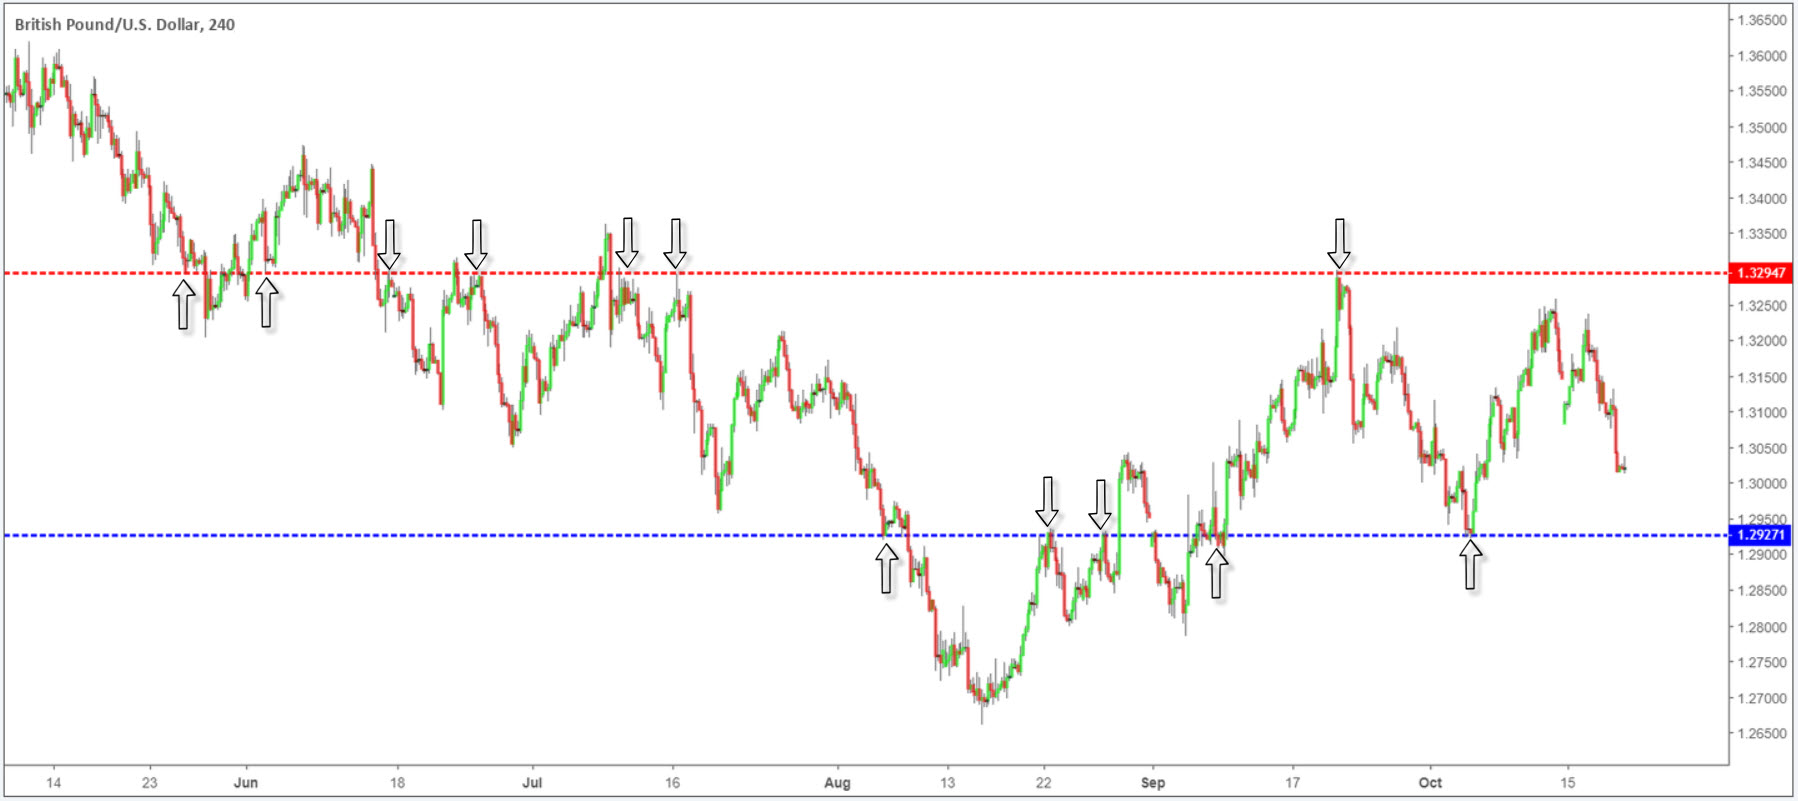The height and width of the screenshot is (801, 1798).
Task: Click the Jun label on time axis
Action: pyautogui.click(x=246, y=782)
